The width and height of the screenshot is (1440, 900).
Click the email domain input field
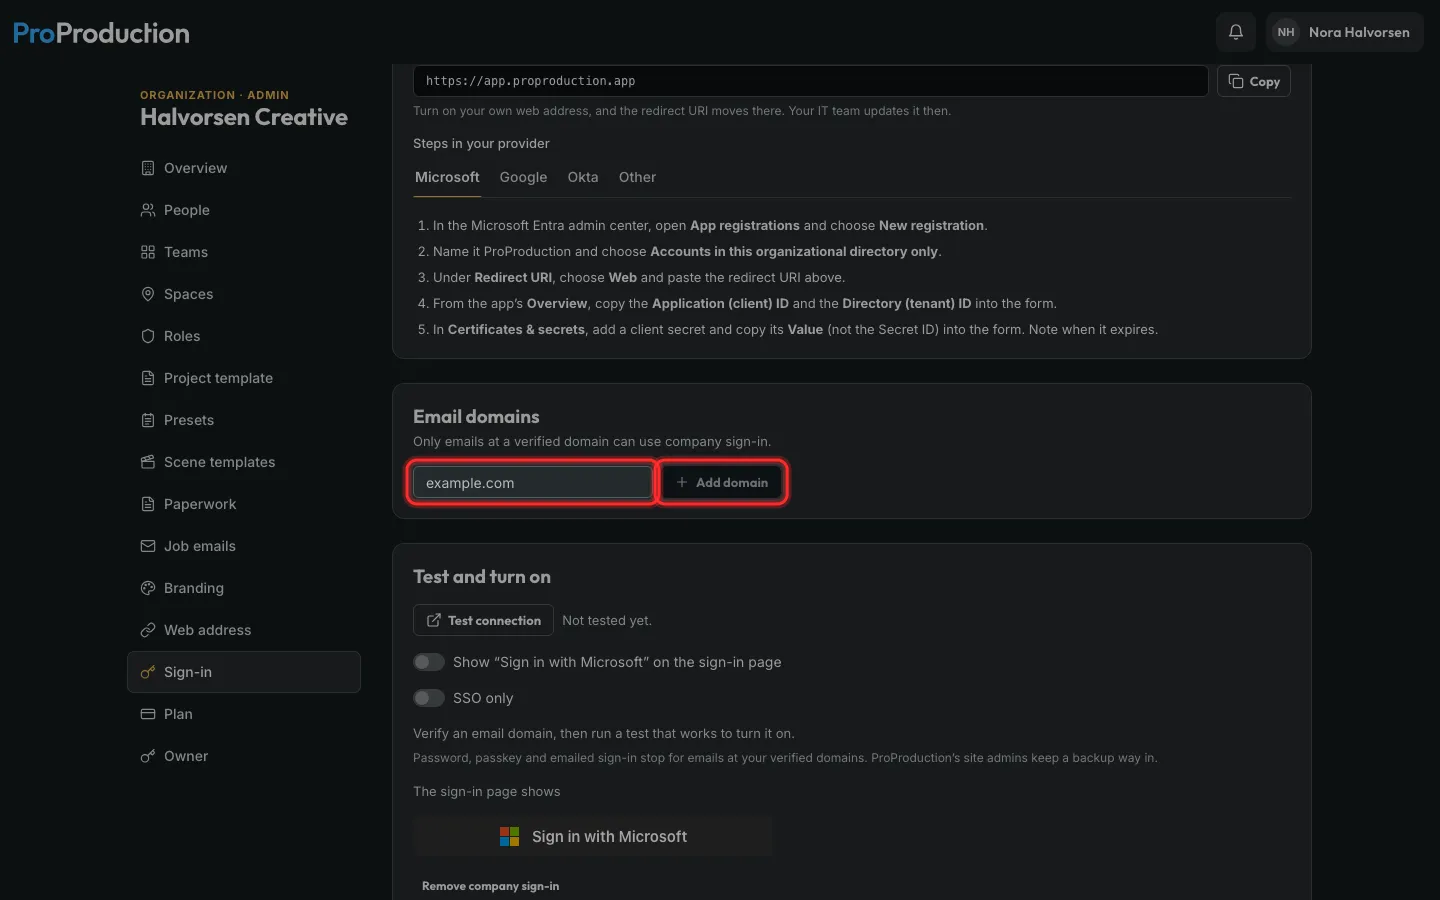(x=533, y=482)
